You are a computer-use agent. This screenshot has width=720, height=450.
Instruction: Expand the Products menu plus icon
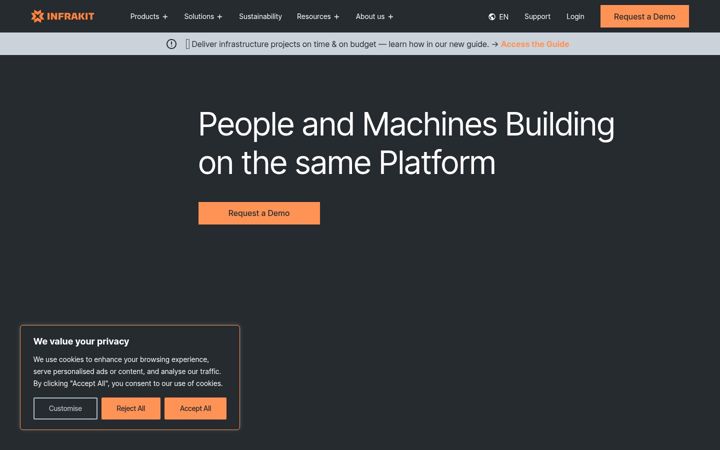[x=165, y=17]
